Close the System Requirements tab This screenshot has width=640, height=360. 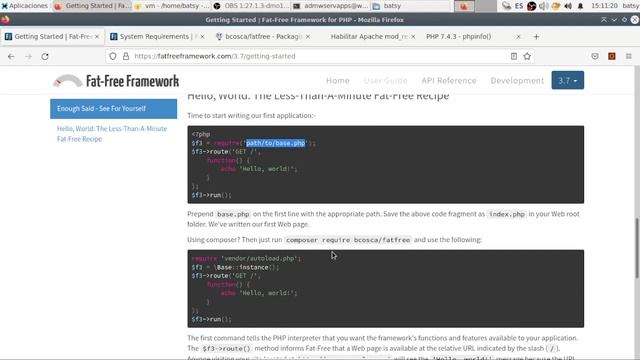click(x=202, y=37)
